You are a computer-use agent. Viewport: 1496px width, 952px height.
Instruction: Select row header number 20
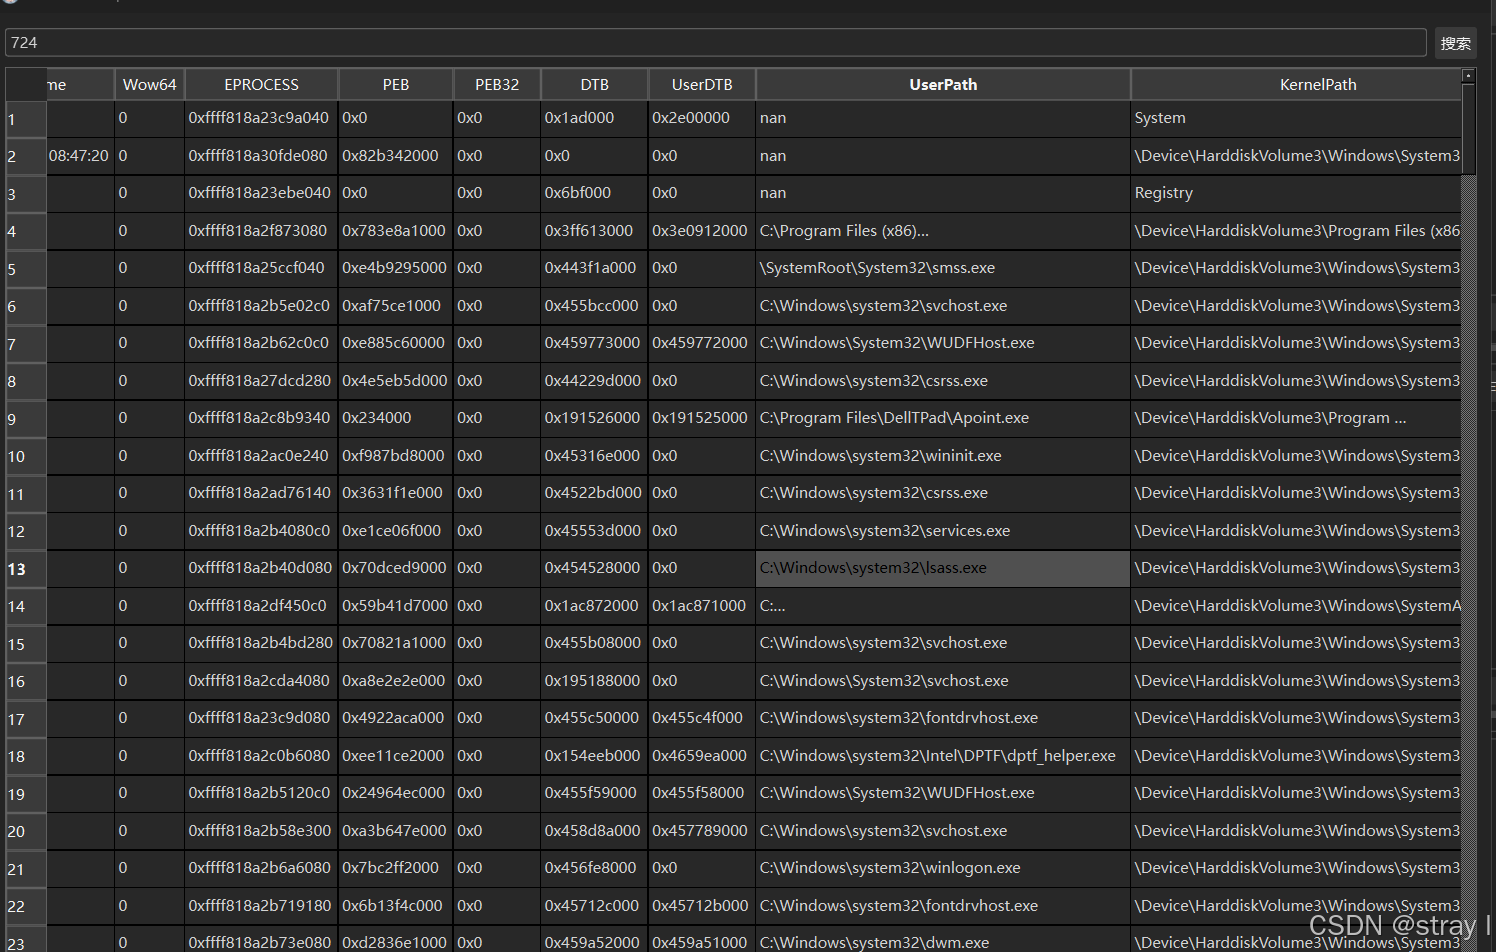pos(26,831)
